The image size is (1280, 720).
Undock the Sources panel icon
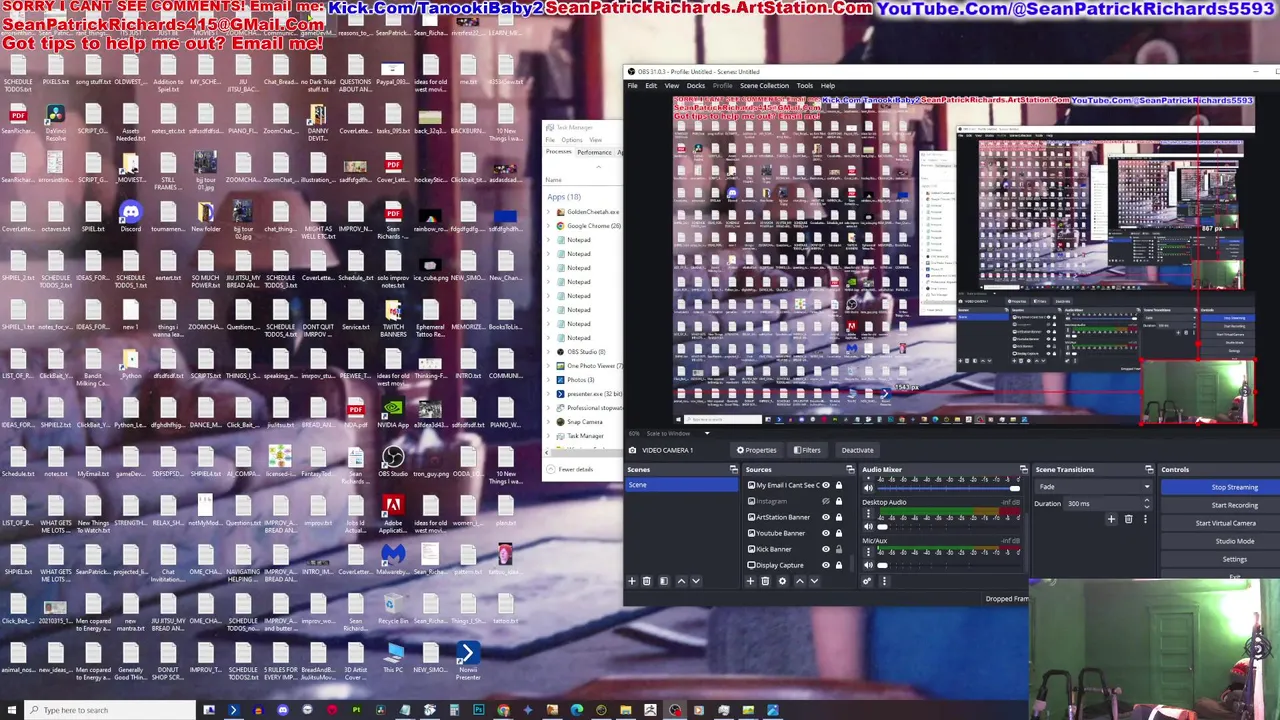(850, 469)
